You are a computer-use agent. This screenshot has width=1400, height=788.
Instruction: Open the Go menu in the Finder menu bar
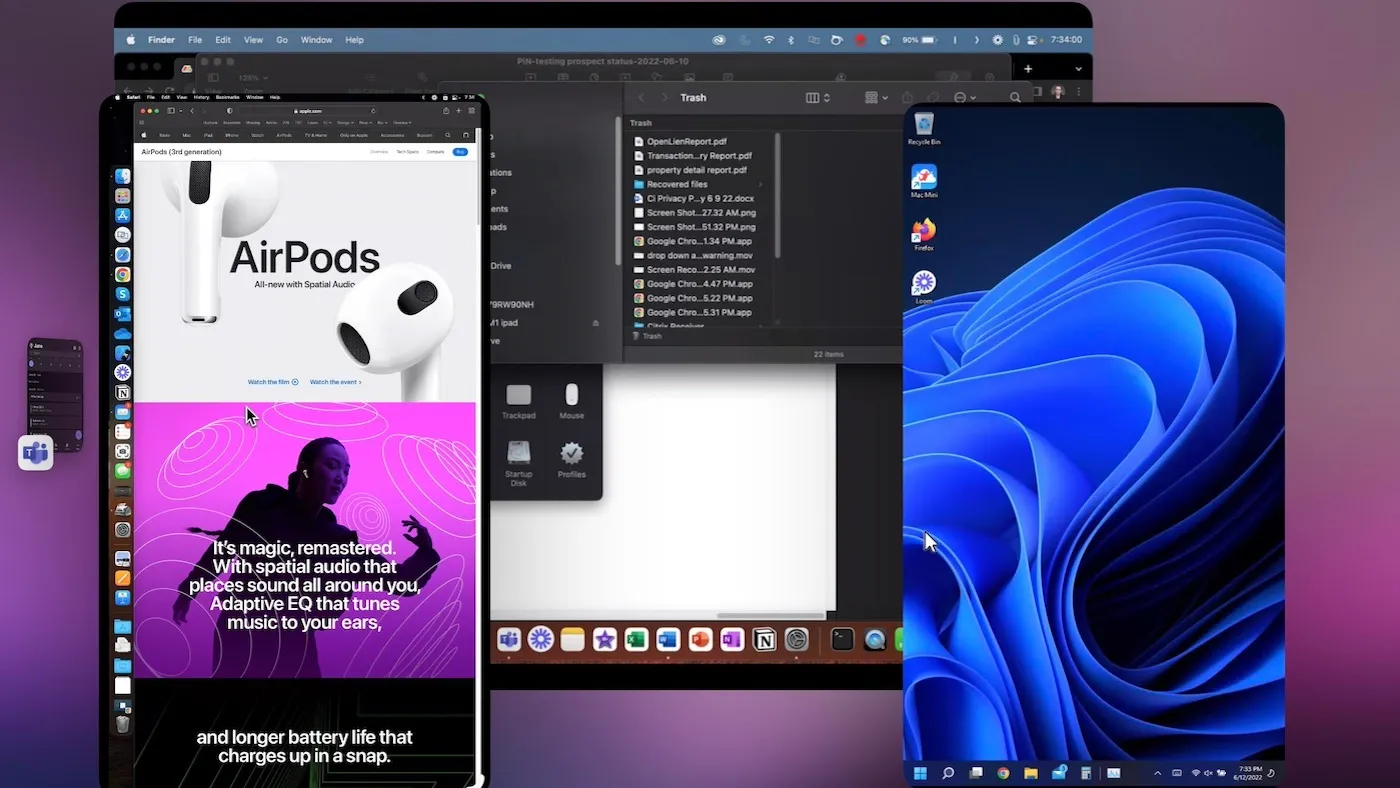pyautogui.click(x=281, y=40)
